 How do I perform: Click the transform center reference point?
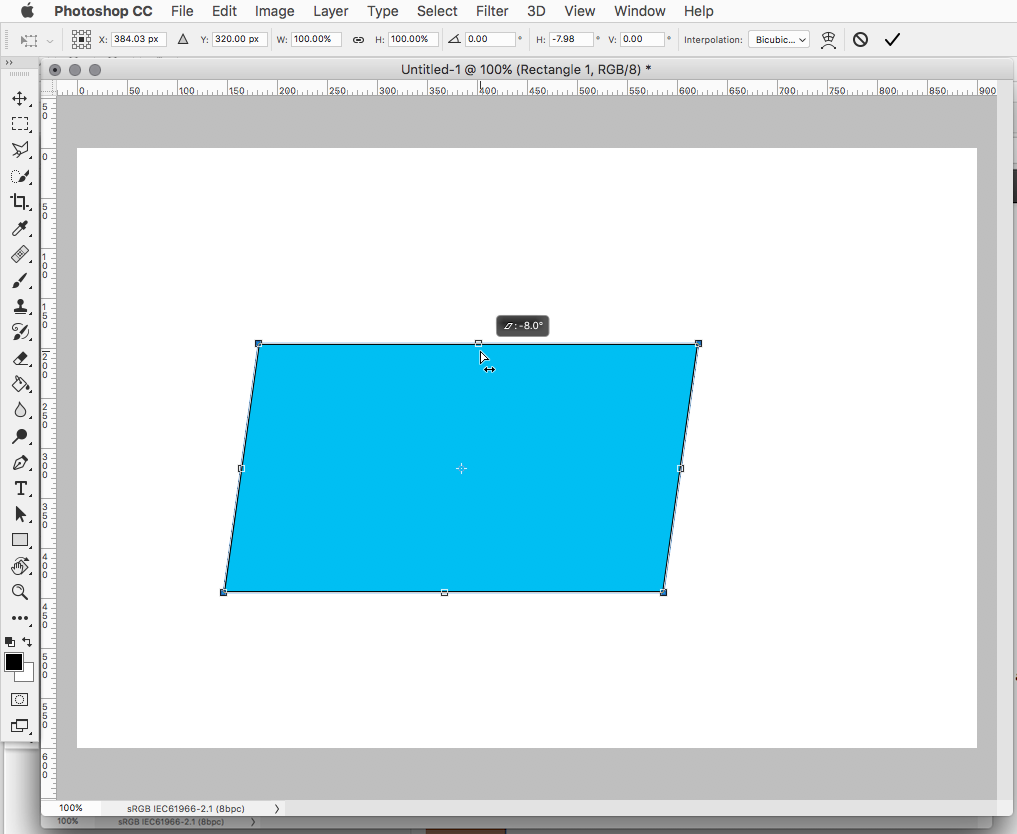pos(461,468)
